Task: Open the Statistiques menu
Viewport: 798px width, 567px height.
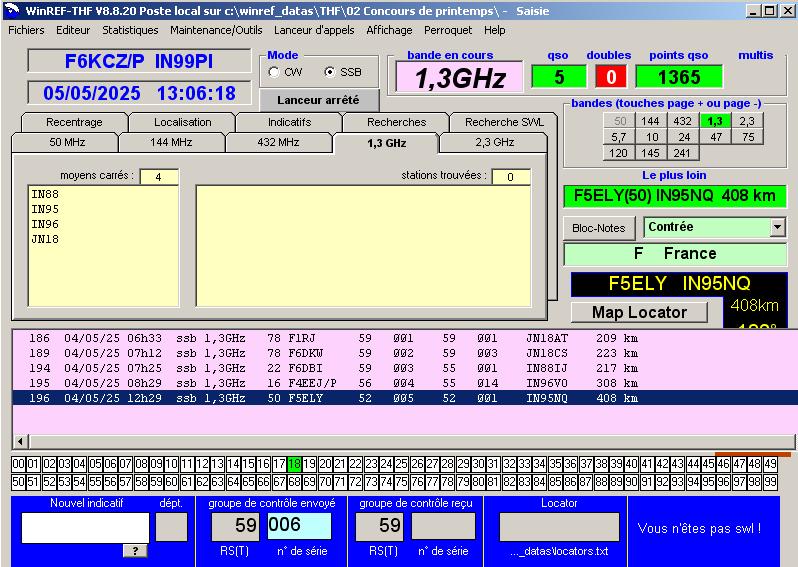Action: click(x=130, y=30)
